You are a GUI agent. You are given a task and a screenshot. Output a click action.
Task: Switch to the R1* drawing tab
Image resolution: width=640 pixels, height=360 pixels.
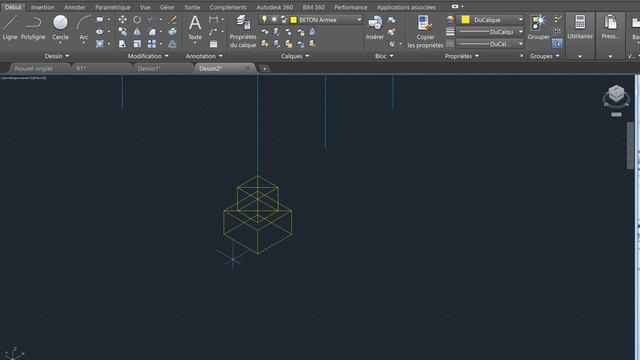pyautogui.click(x=102, y=69)
